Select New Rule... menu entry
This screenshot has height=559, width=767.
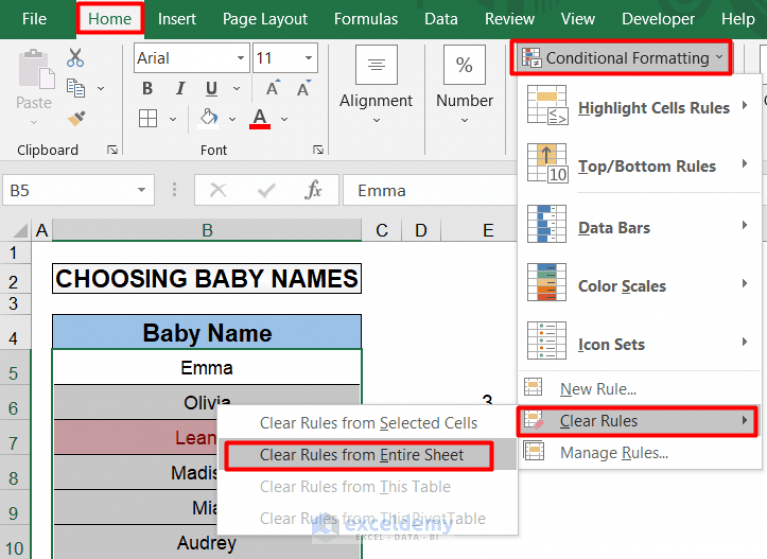click(x=640, y=388)
